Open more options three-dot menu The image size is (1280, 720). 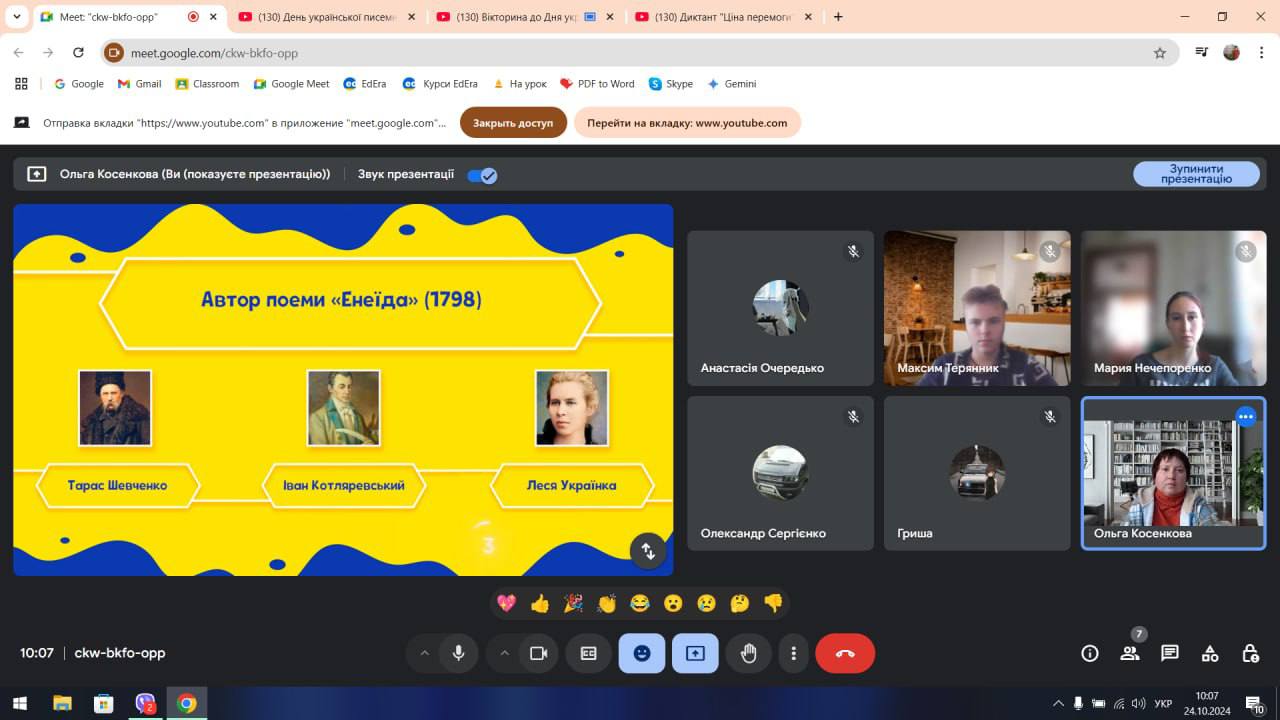coord(793,653)
